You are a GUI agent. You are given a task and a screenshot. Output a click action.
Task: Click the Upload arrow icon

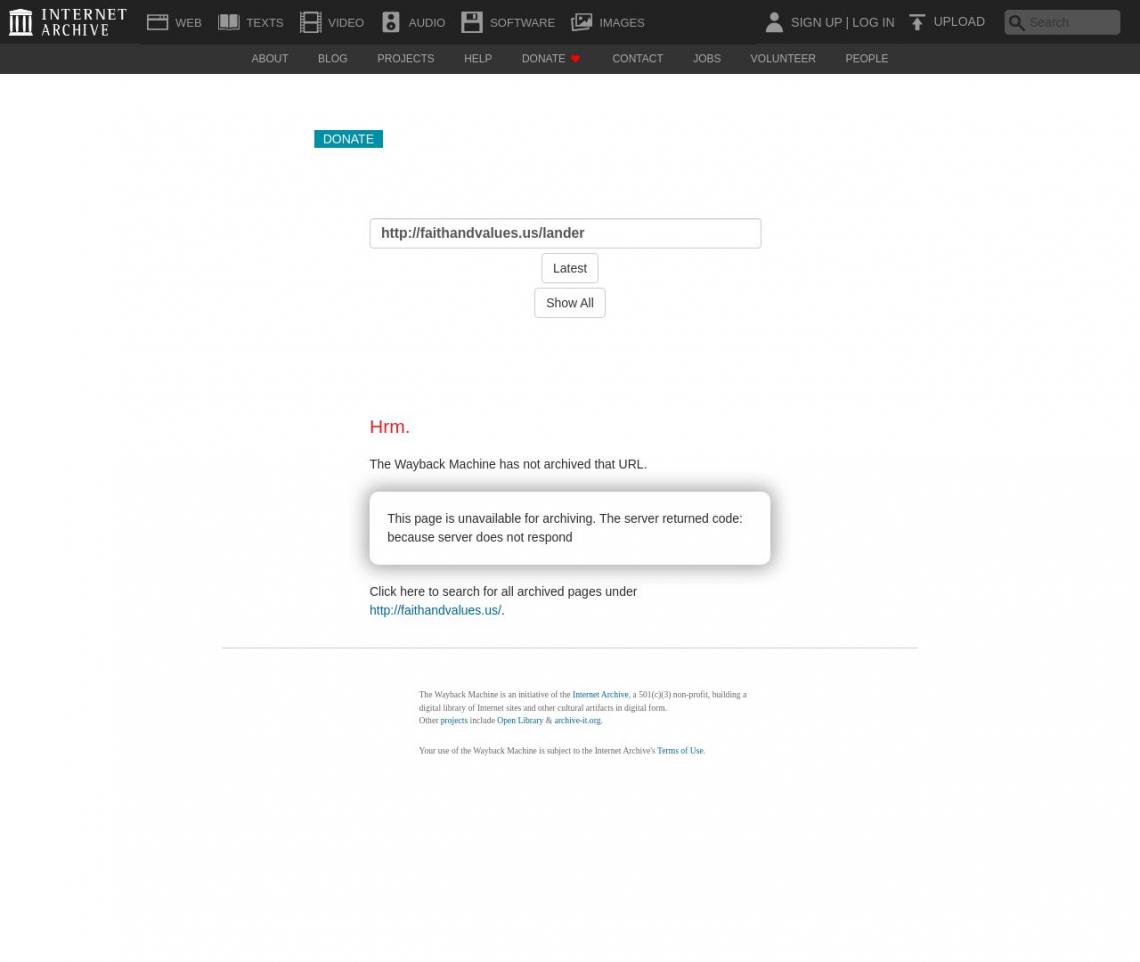[917, 22]
